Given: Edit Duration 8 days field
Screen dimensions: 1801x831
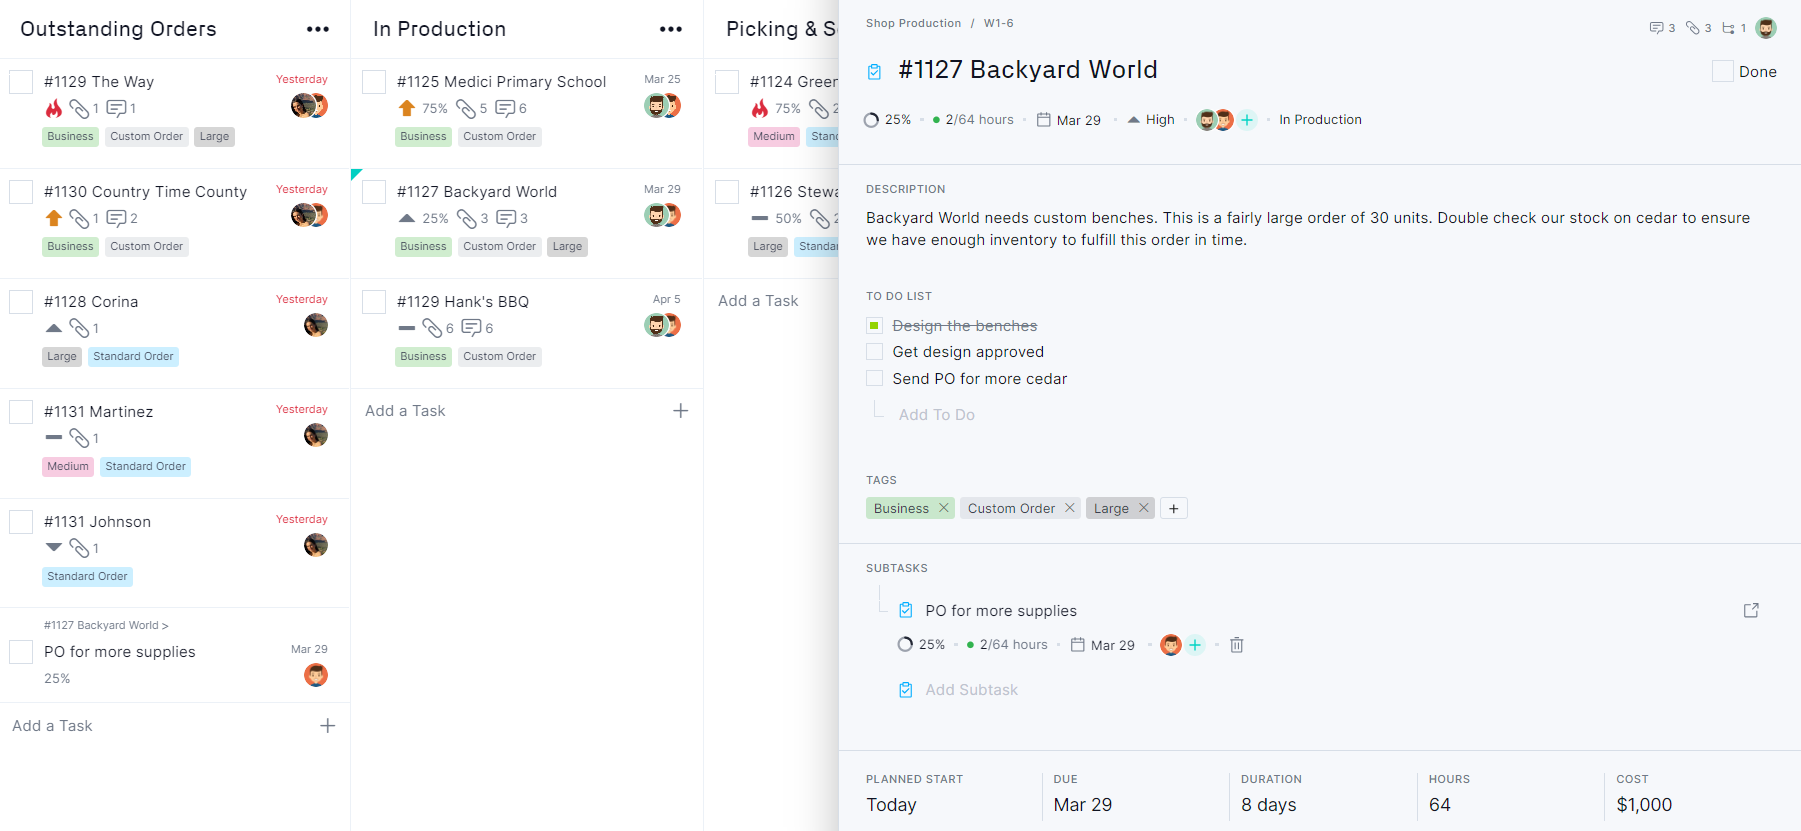Looking at the screenshot, I should click(1268, 805).
